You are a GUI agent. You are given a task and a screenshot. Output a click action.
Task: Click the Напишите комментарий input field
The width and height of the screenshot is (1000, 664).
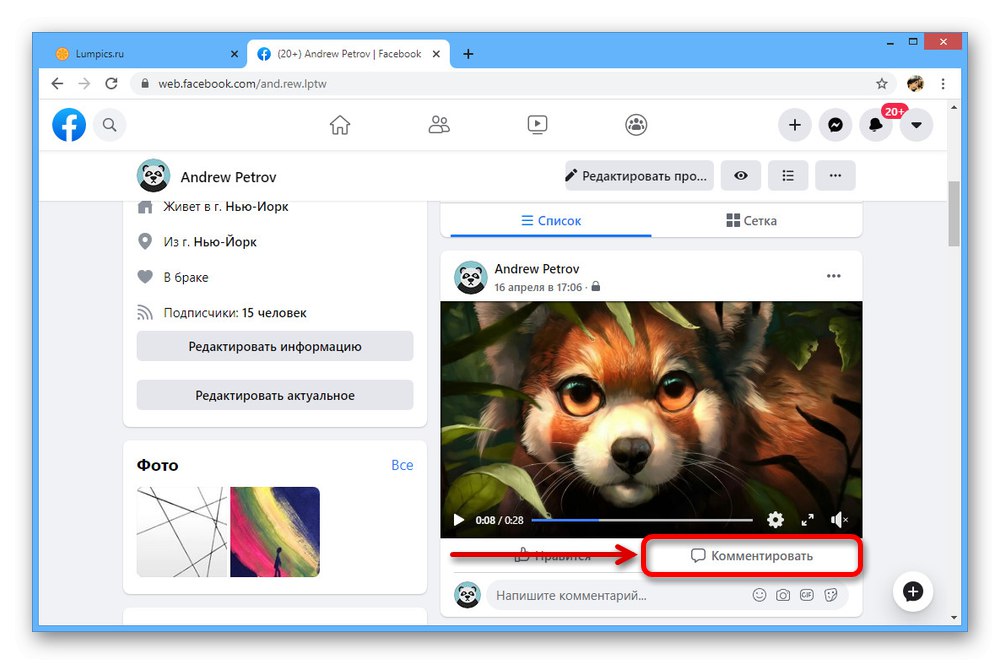tap(619, 596)
